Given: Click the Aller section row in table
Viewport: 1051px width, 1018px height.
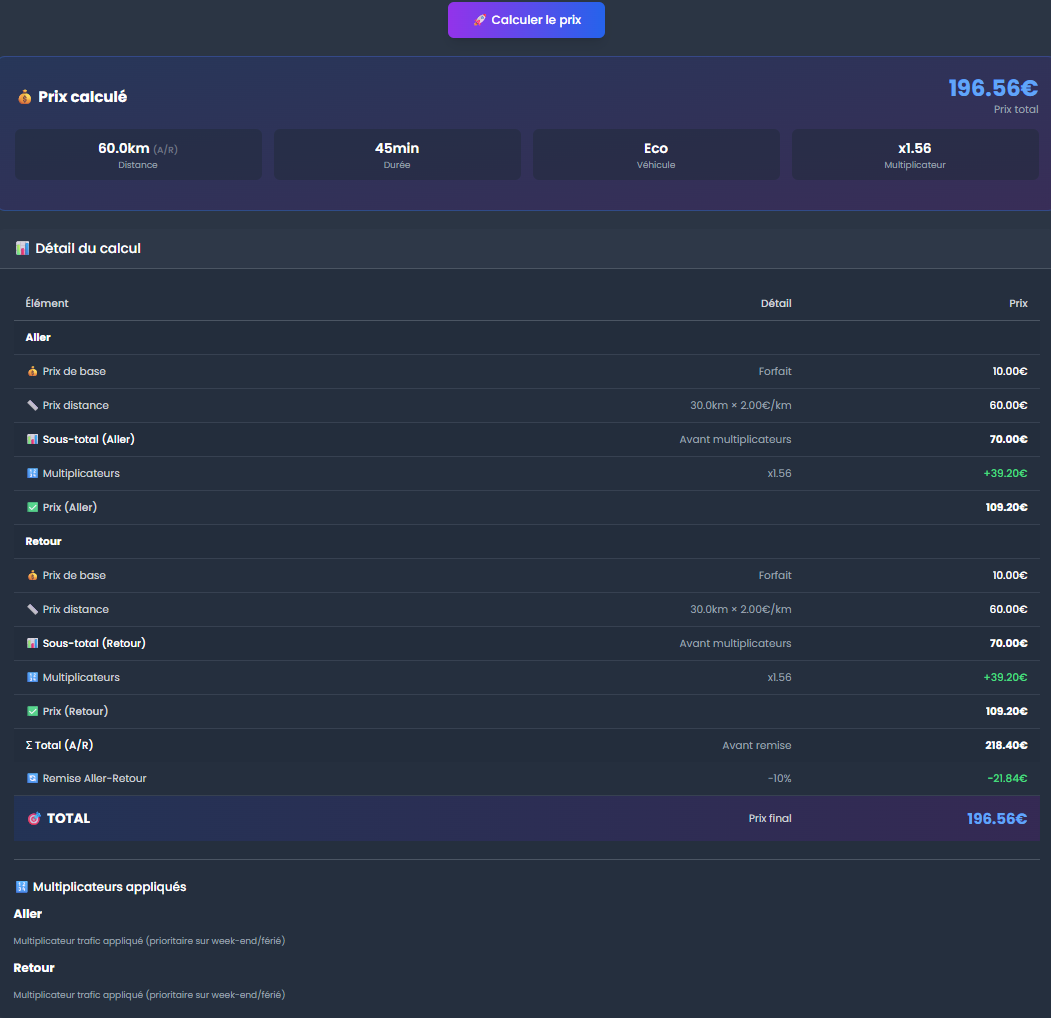Looking at the screenshot, I should point(527,338).
